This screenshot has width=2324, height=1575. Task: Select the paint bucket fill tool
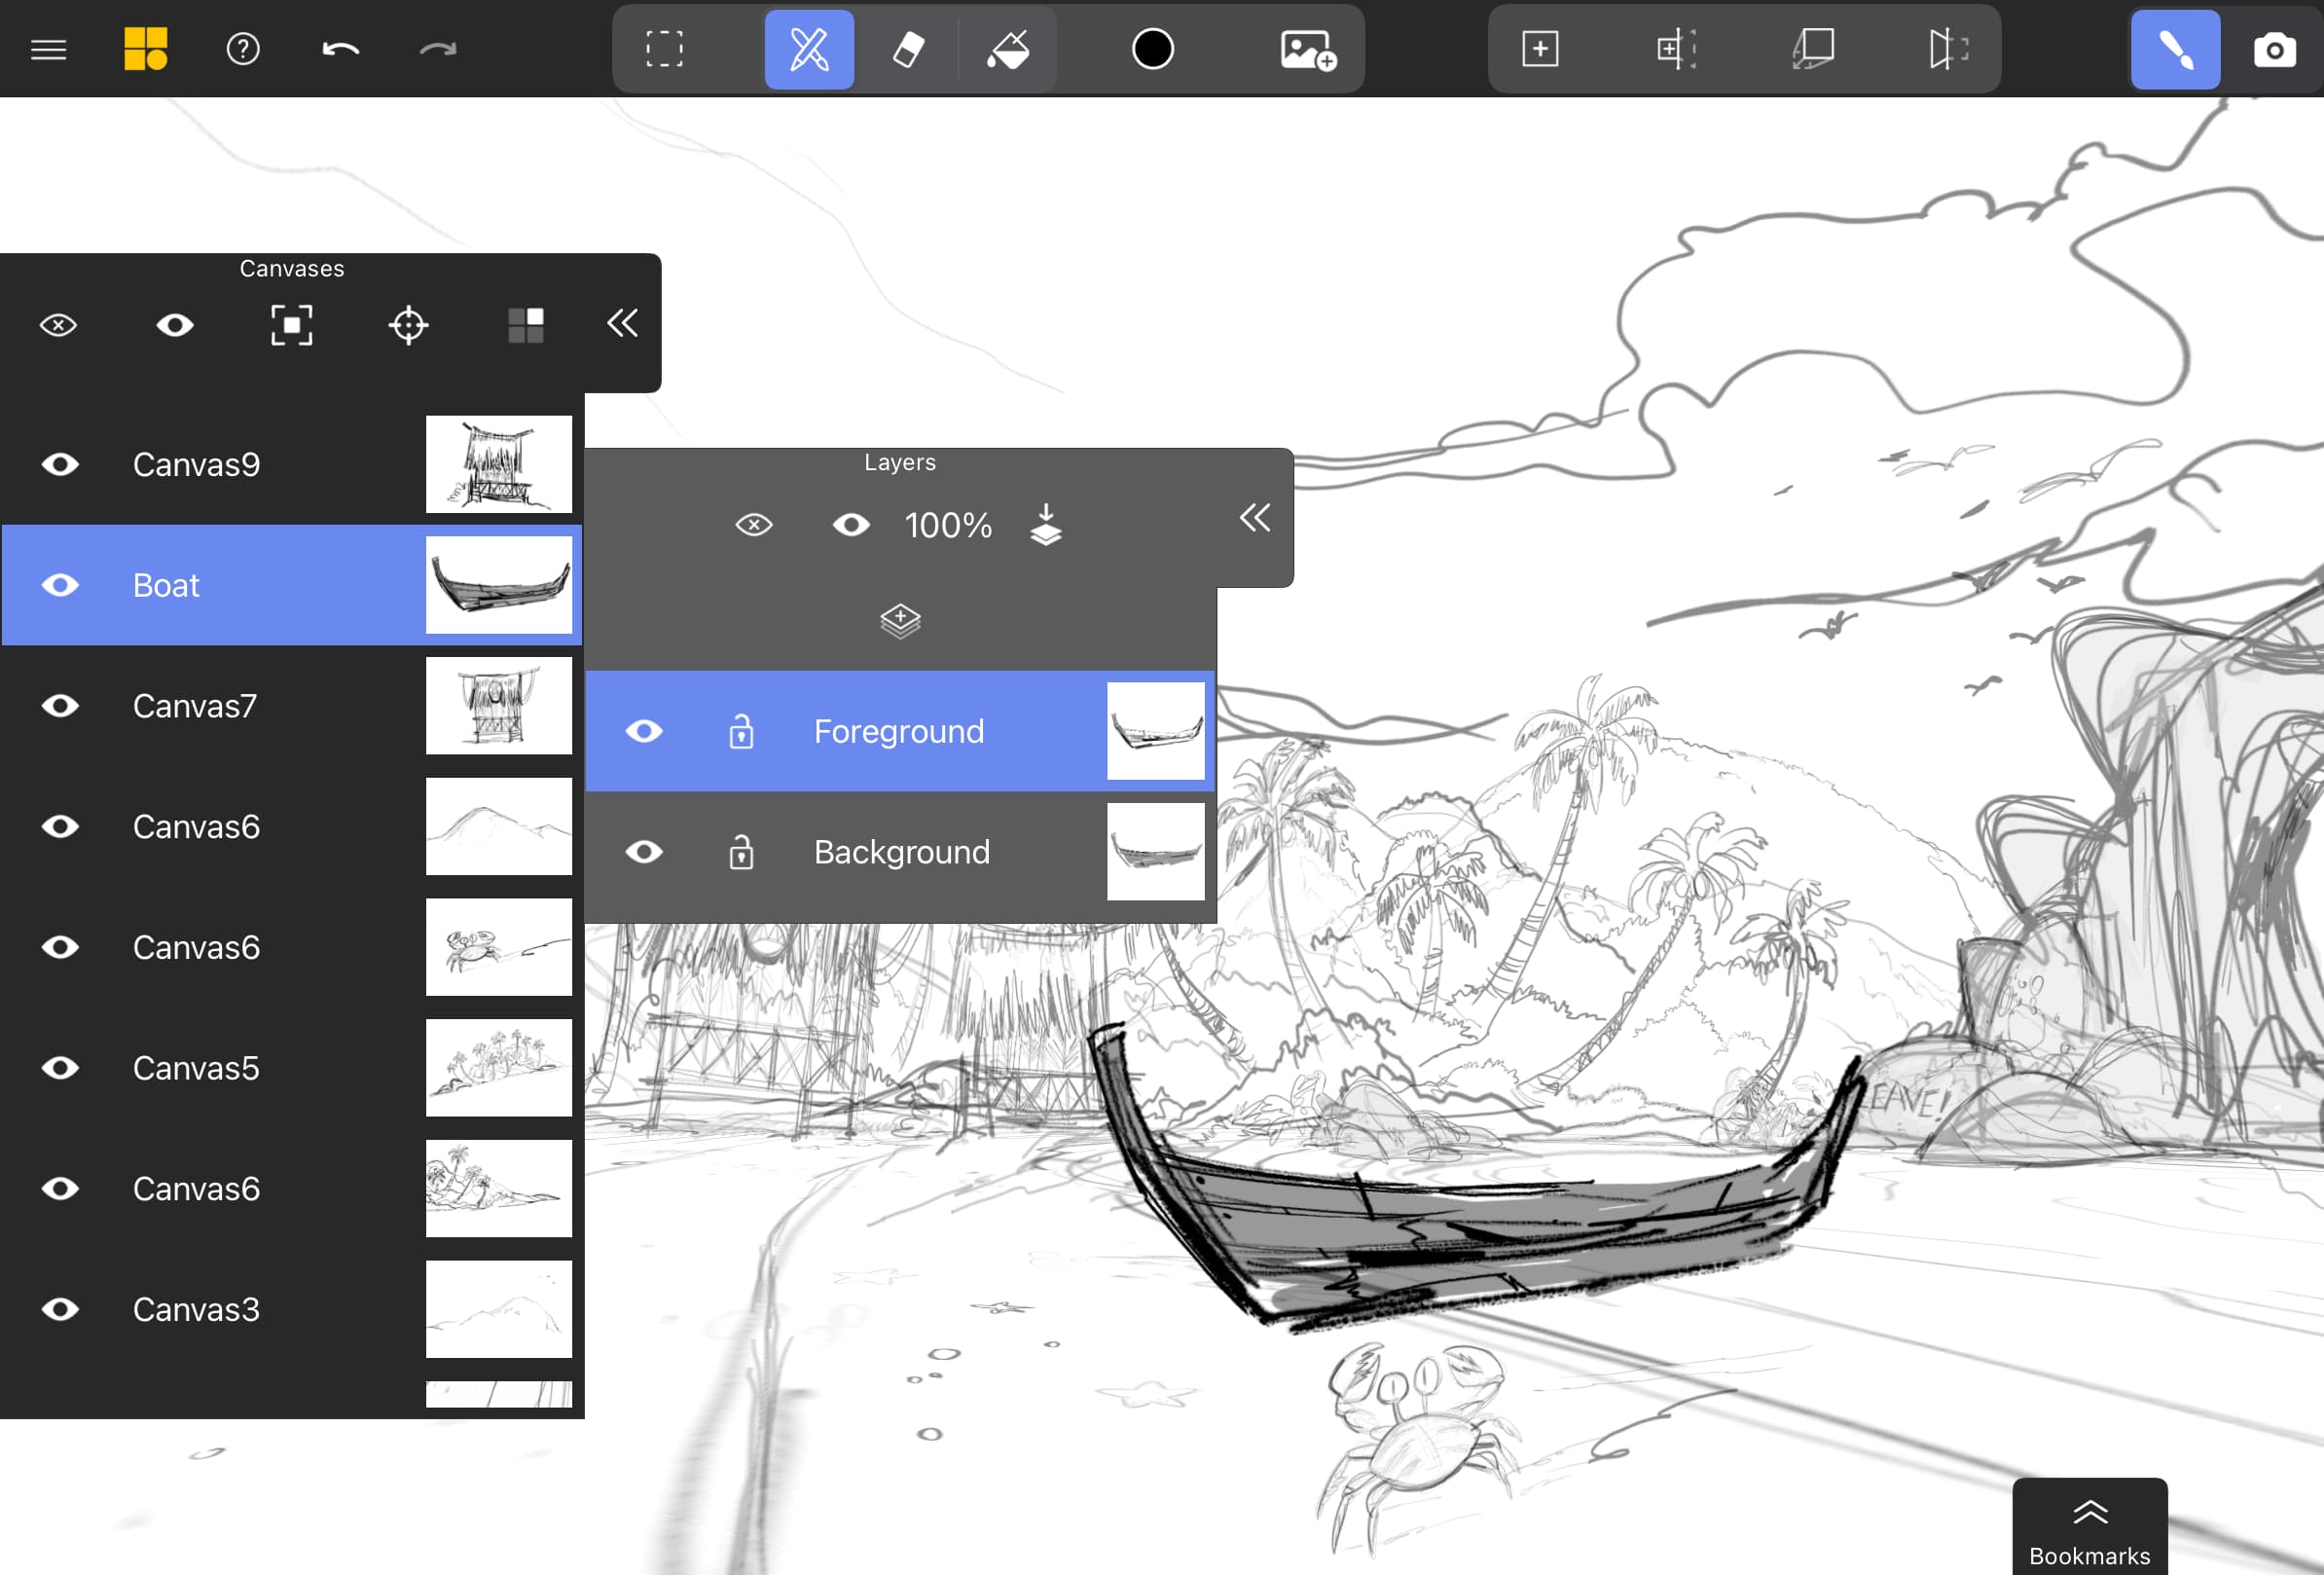click(x=1008, y=49)
